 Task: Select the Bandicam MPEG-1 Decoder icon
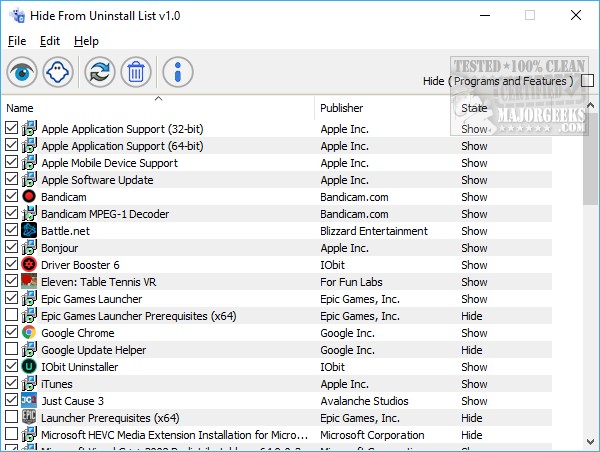pyautogui.click(x=29, y=213)
